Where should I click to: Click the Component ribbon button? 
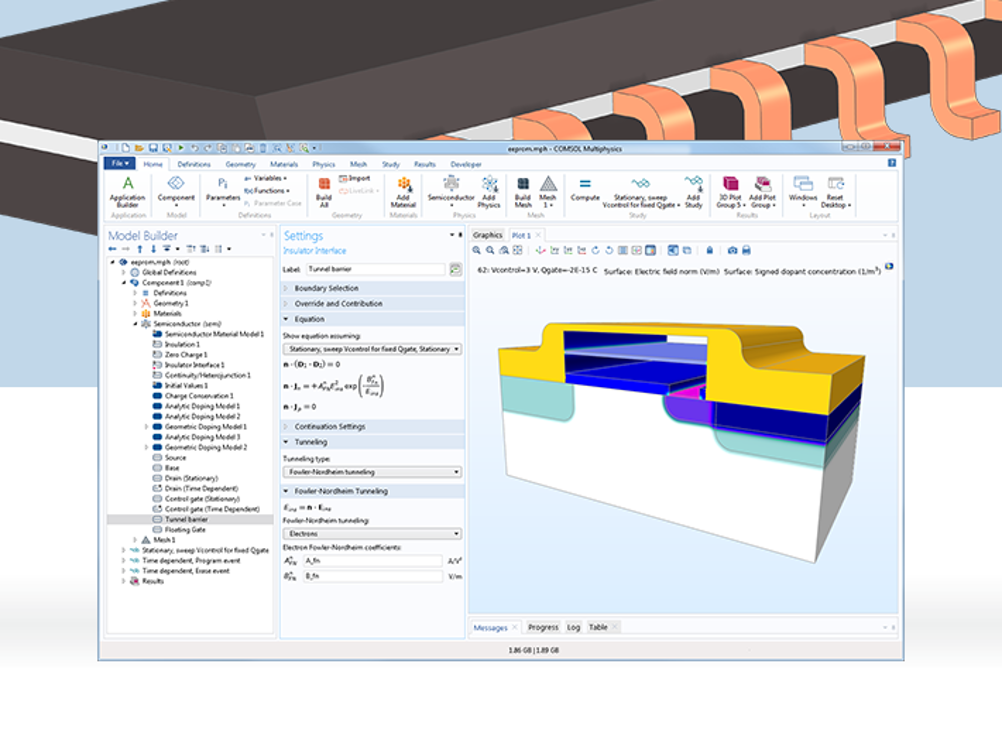tap(176, 189)
